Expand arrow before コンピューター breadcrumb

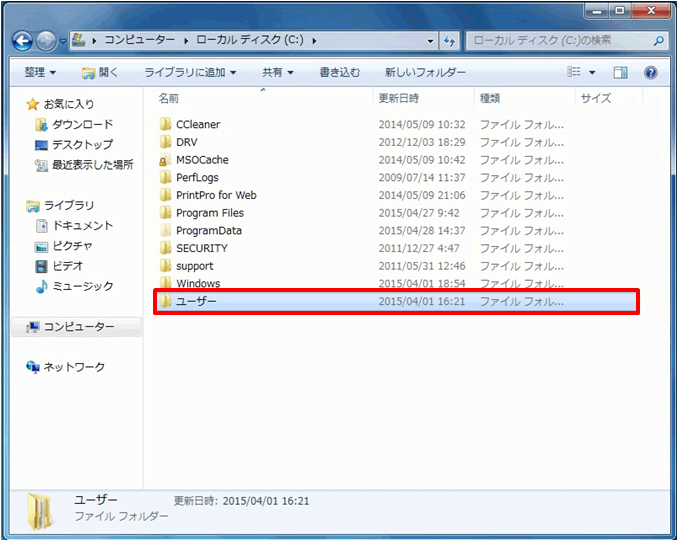coord(95,41)
